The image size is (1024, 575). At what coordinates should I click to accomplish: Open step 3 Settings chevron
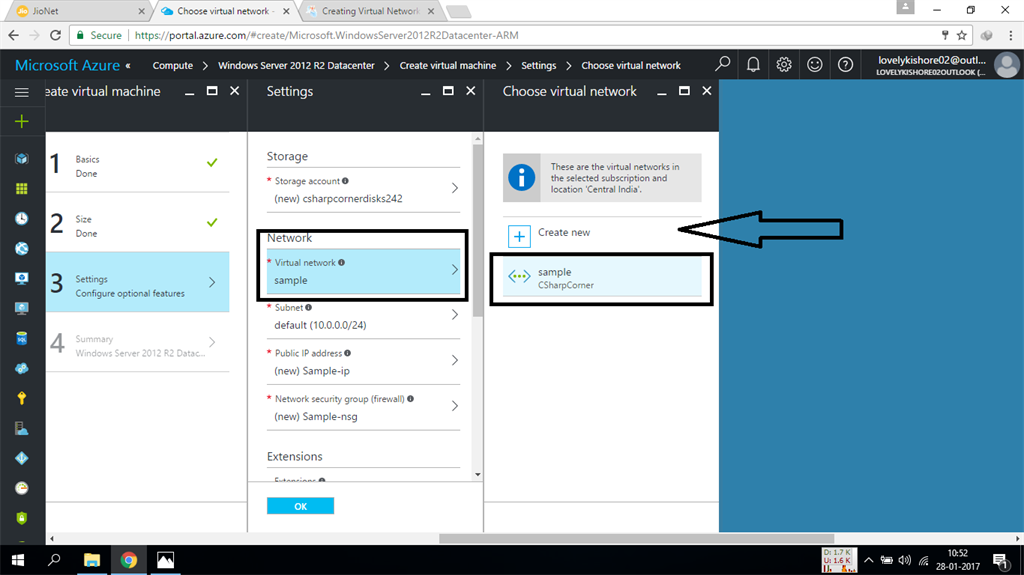pos(212,282)
